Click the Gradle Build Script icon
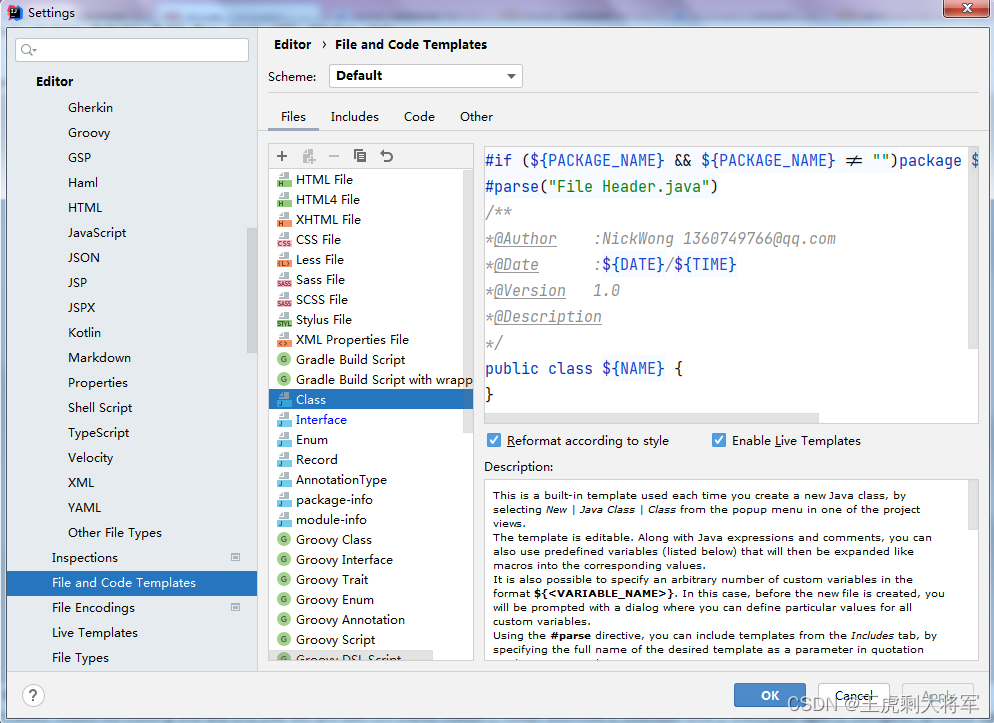 (x=284, y=359)
